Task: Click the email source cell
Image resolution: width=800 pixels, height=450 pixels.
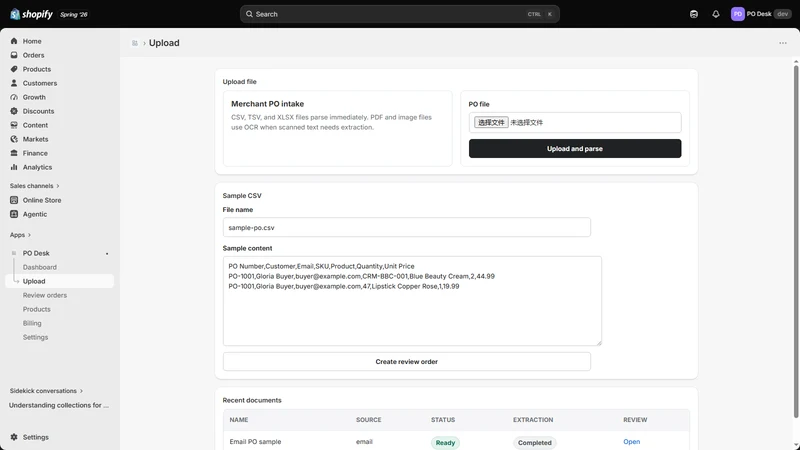Action: [364, 442]
